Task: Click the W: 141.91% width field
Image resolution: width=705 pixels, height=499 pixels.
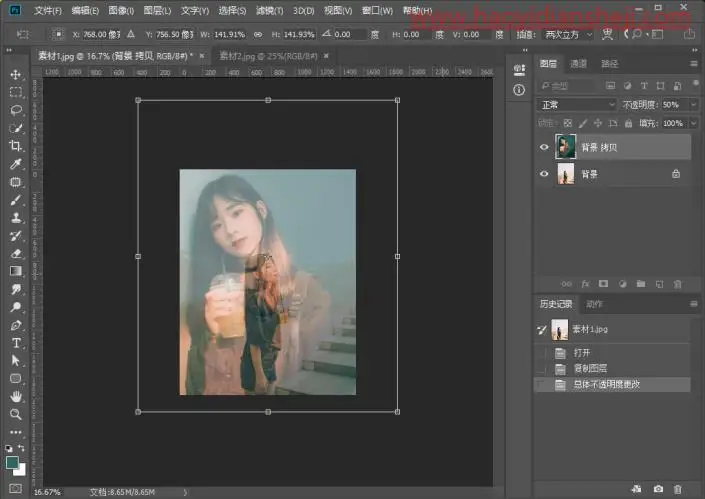Action: coord(229,35)
